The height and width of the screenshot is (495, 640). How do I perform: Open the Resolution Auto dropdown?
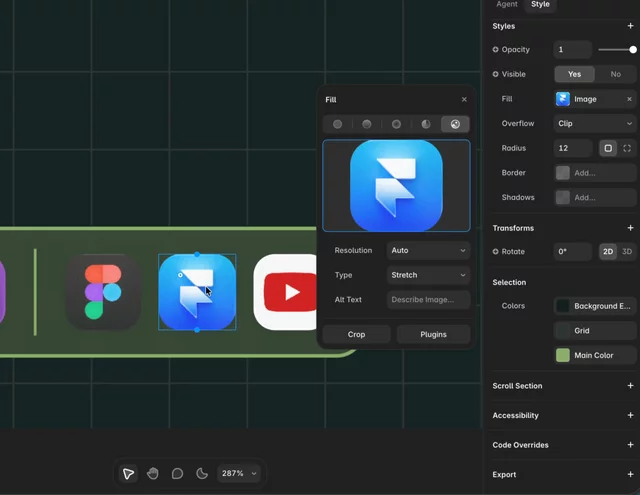(428, 250)
